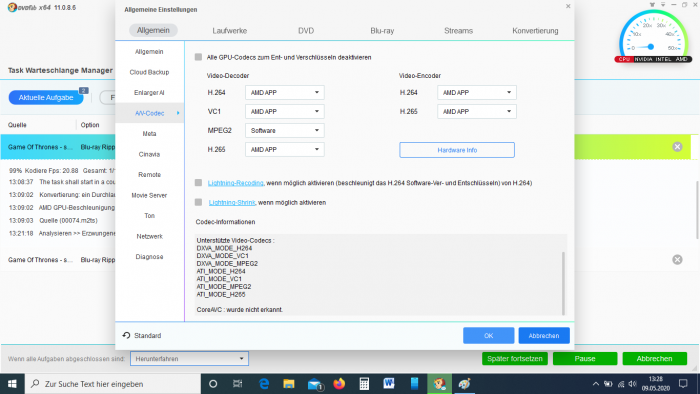Expand A/V-Codec sidebar arrow
This screenshot has height=394, width=700.
[x=178, y=113]
